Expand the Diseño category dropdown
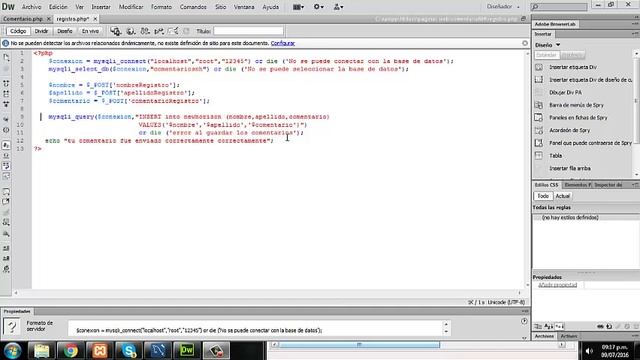The height and width of the screenshot is (360, 640). click(x=548, y=45)
